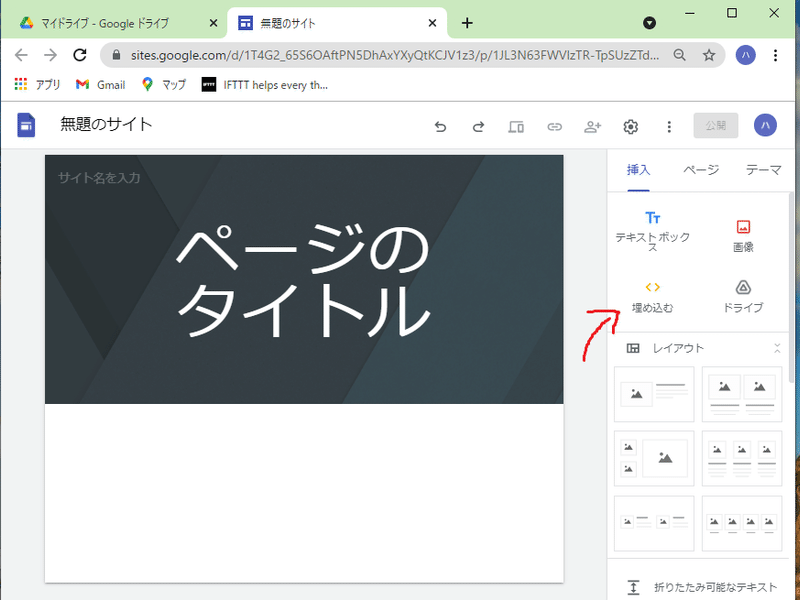This screenshot has width=800, height=600.
Task: Go forward in browser history
Action: (x=50, y=55)
